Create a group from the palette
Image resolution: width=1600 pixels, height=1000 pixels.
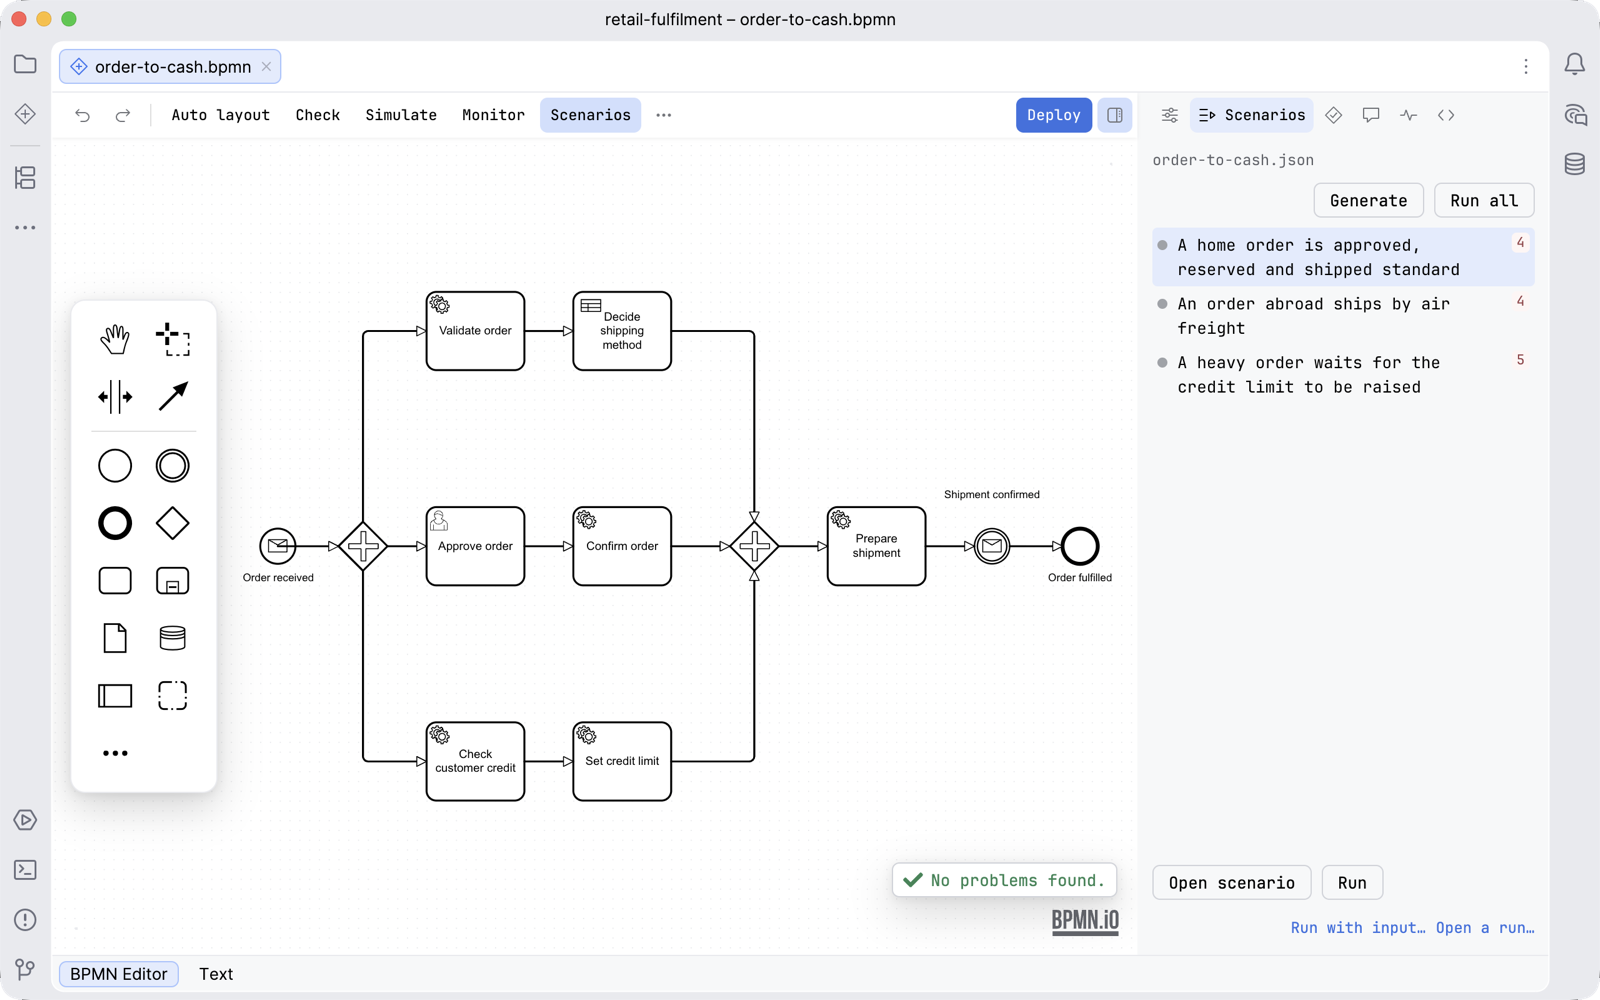coord(173,696)
